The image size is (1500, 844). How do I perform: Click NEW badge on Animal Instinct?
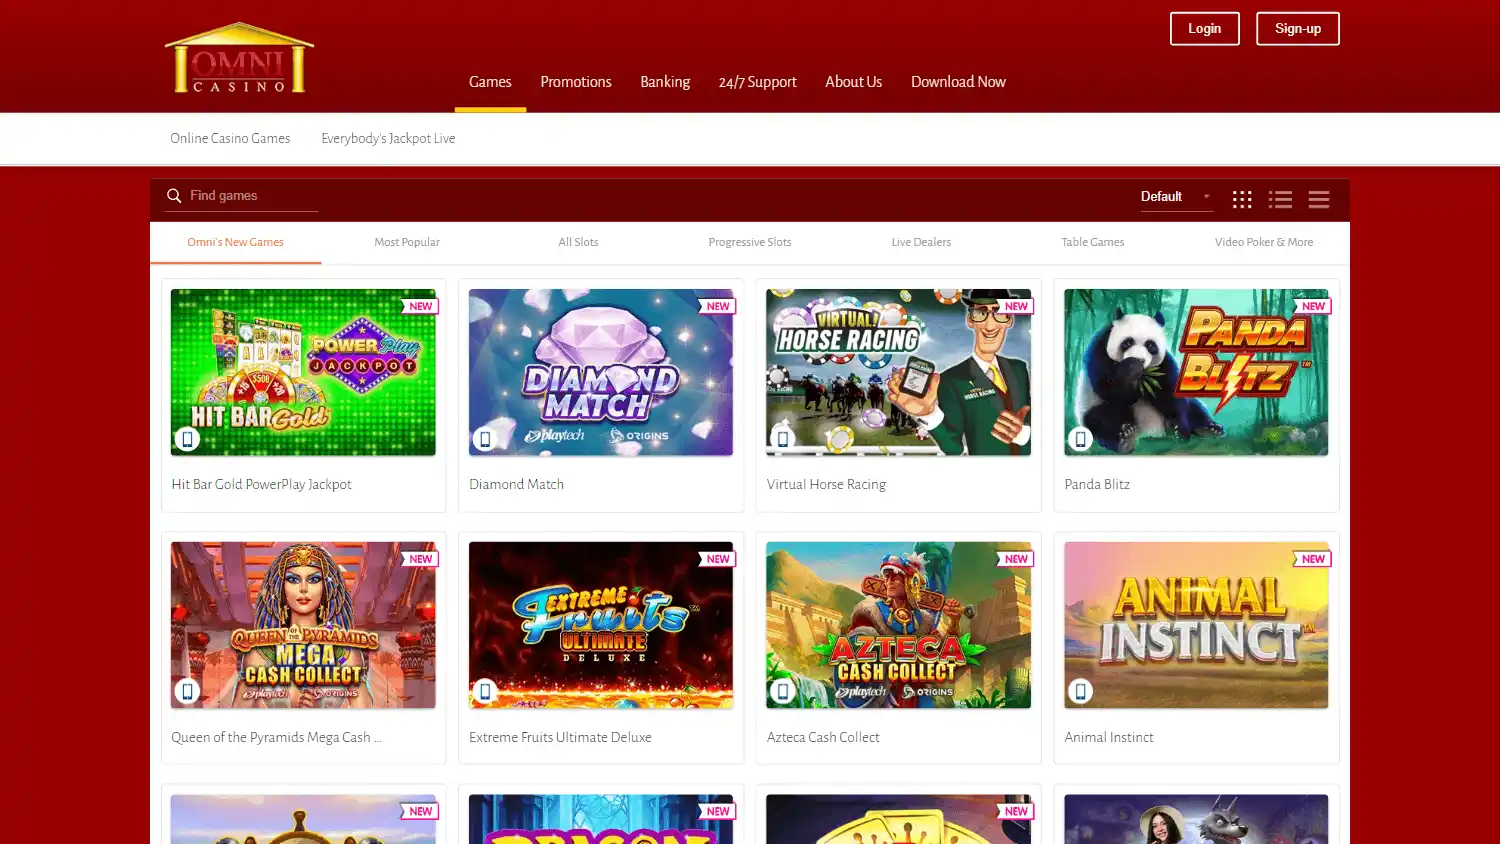coord(1312,559)
